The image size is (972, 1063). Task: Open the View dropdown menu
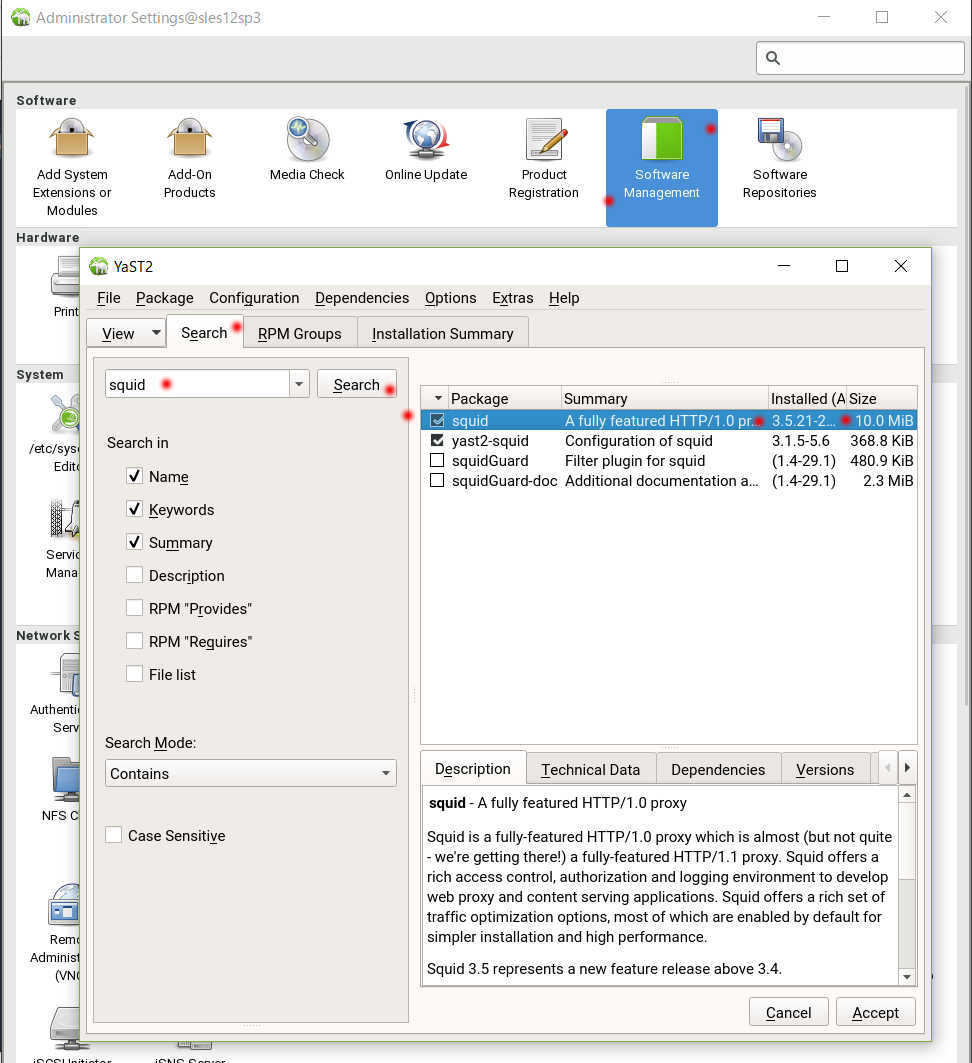[126, 333]
